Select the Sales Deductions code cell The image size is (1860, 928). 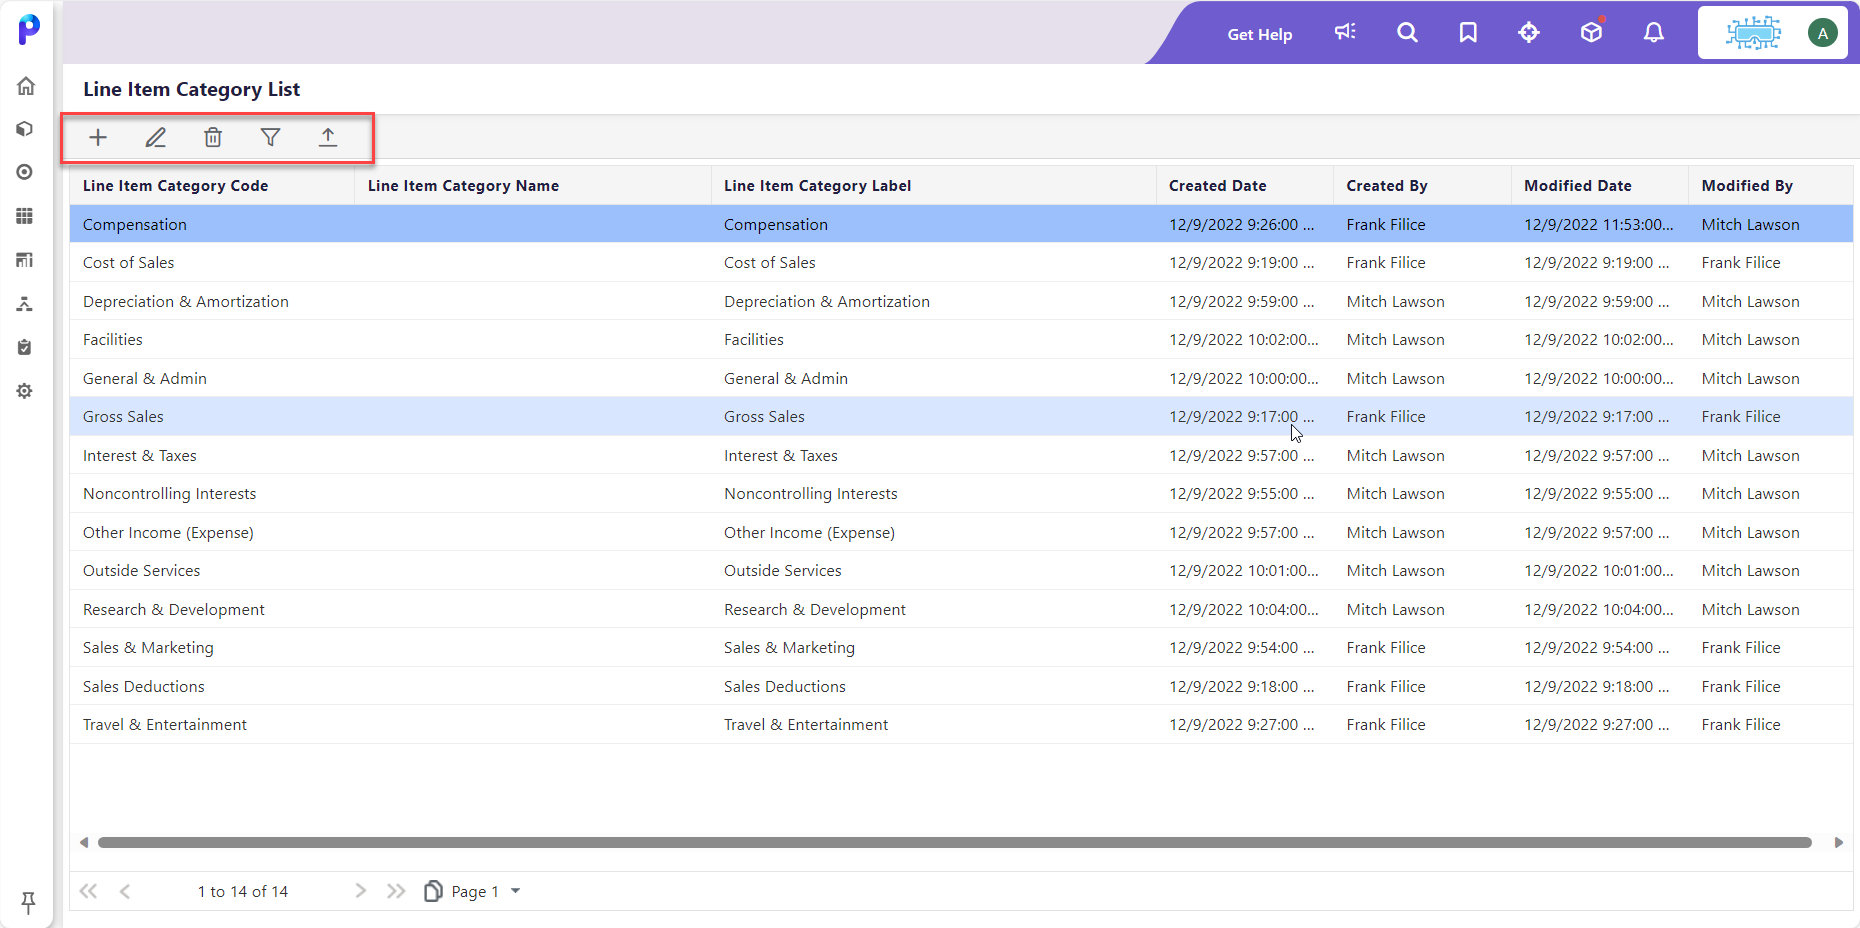coord(212,687)
